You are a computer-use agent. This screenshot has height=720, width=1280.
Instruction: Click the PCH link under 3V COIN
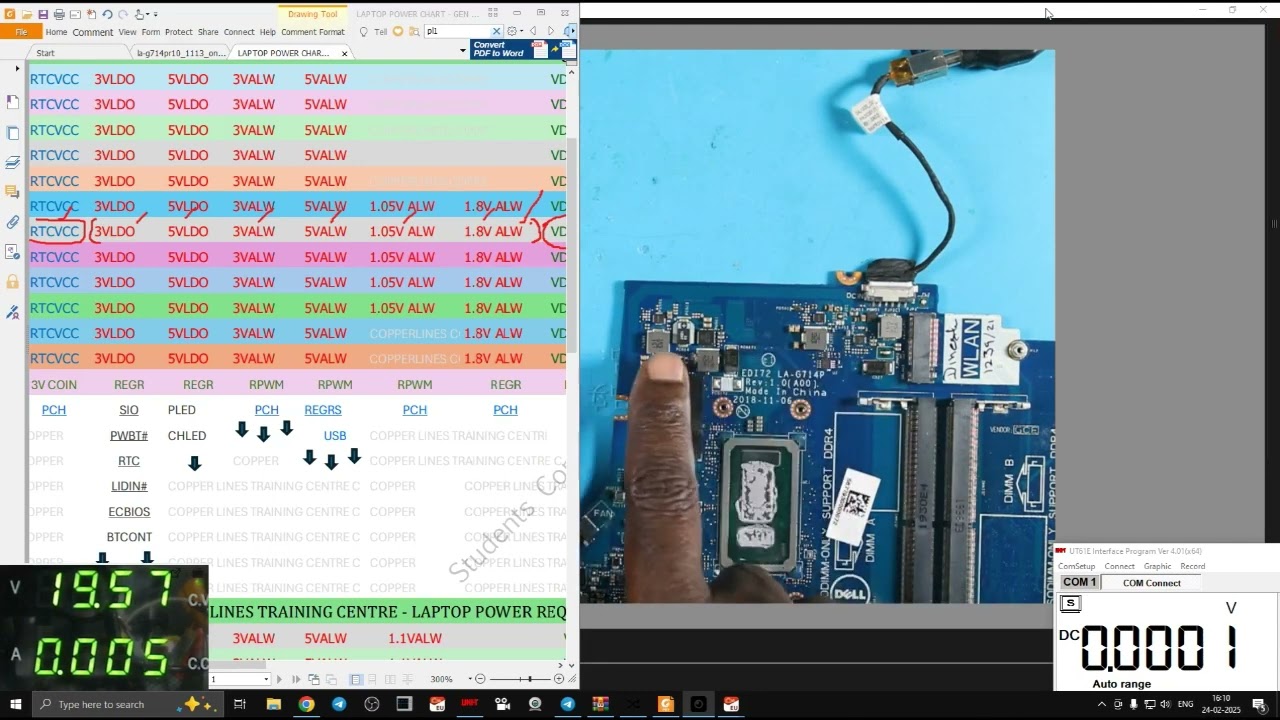click(x=54, y=410)
